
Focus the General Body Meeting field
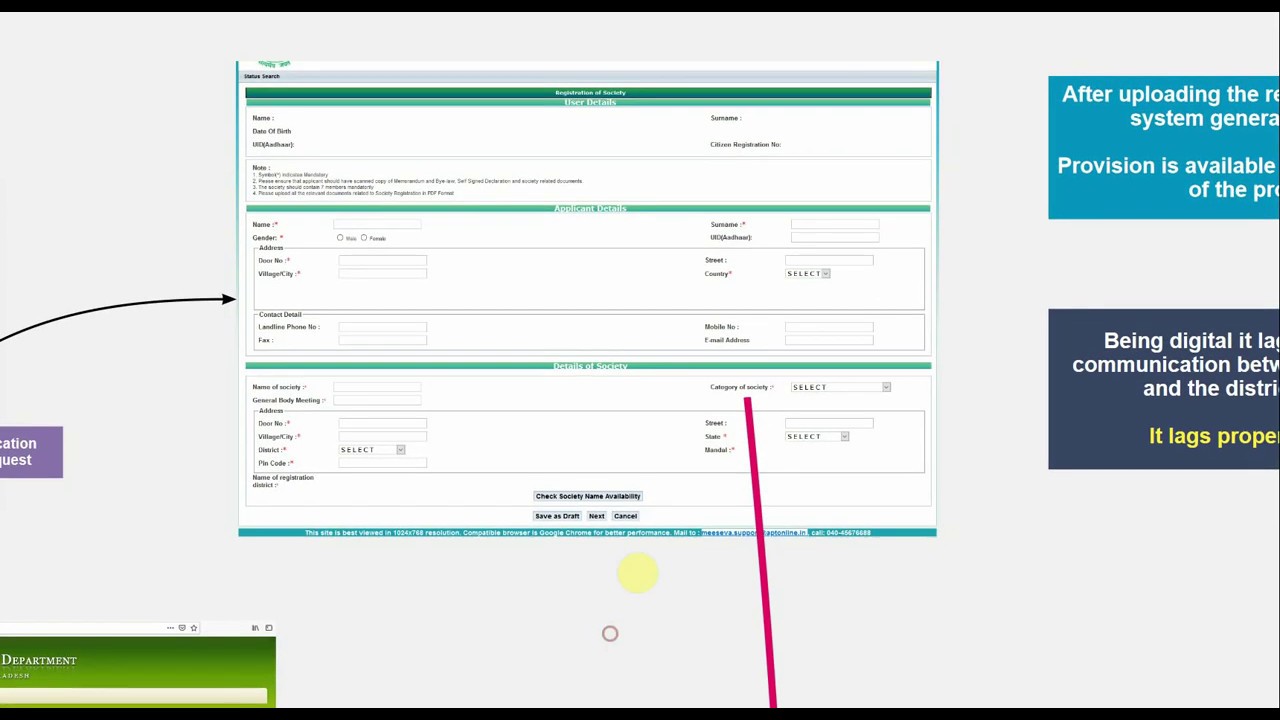pos(377,401)
